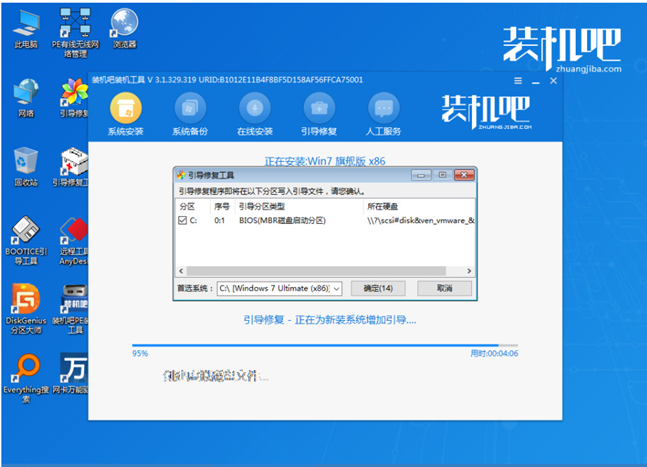647x467 pixels.
Task: Click the installation progress bar at 95%
Action: point(325,345)
